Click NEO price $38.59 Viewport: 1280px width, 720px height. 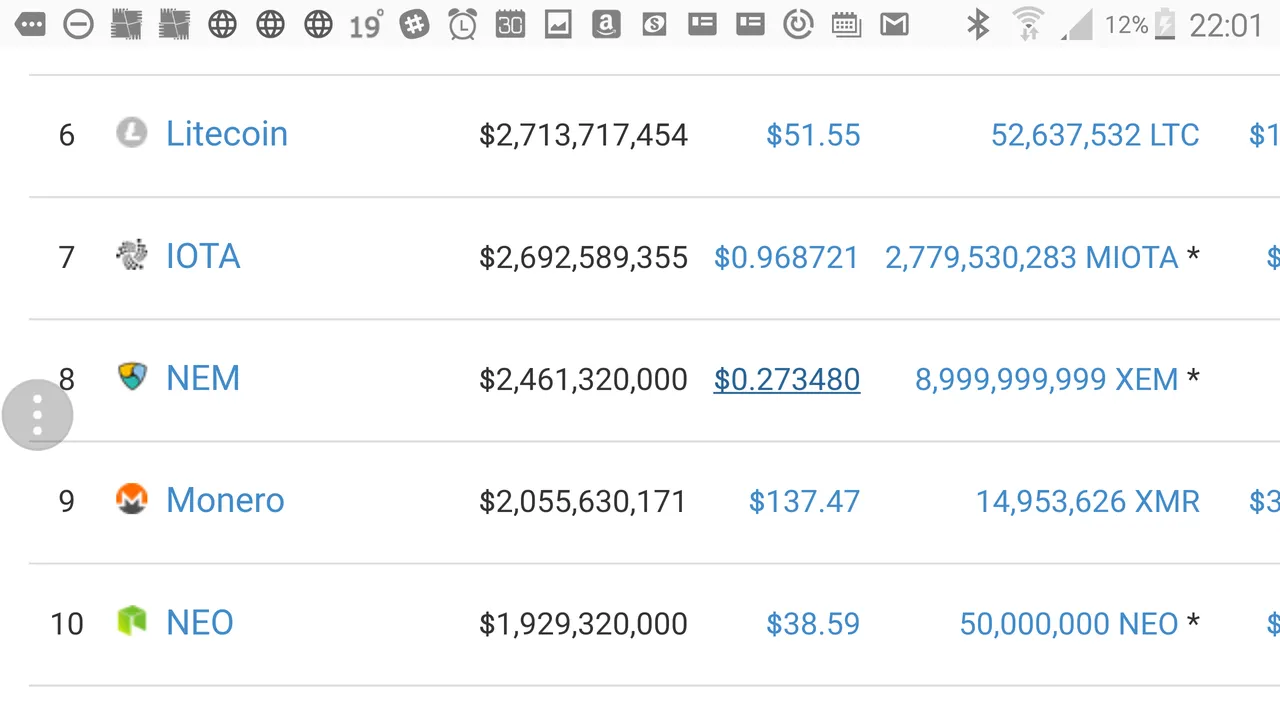[813, 623]
